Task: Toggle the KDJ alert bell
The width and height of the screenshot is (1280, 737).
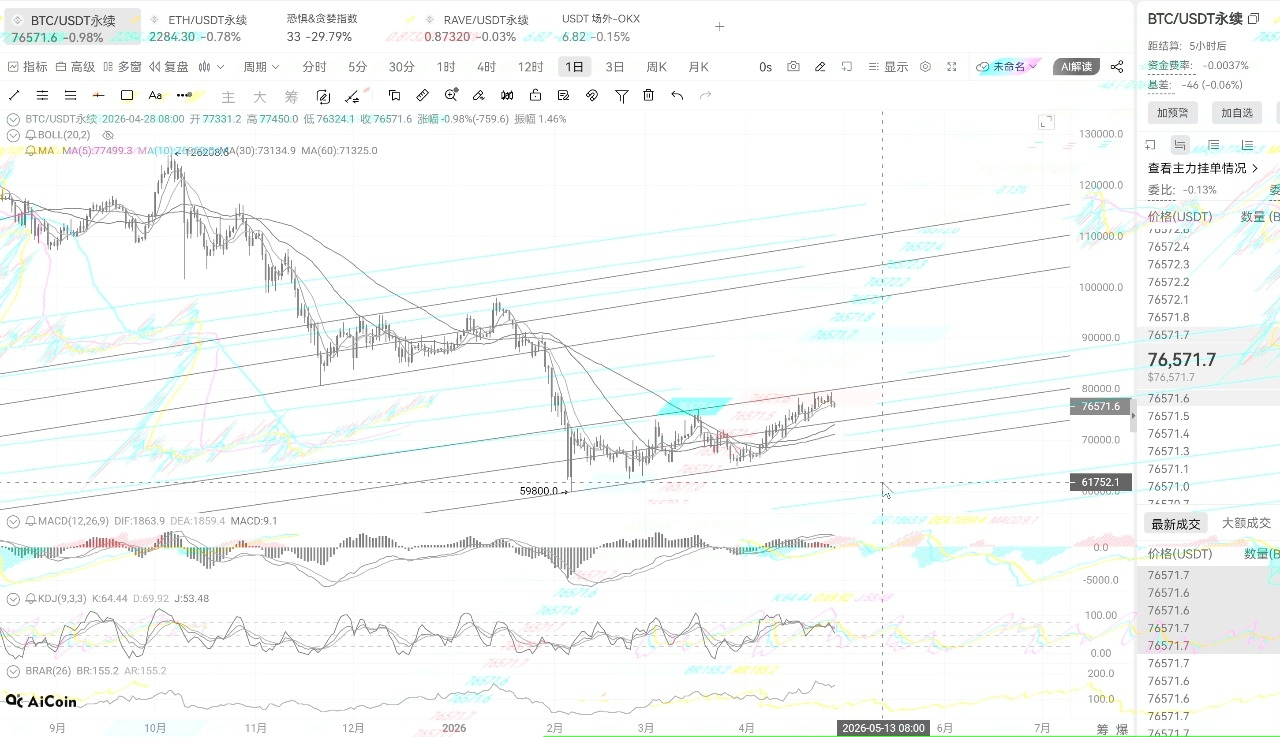Action: coord(31,598)
